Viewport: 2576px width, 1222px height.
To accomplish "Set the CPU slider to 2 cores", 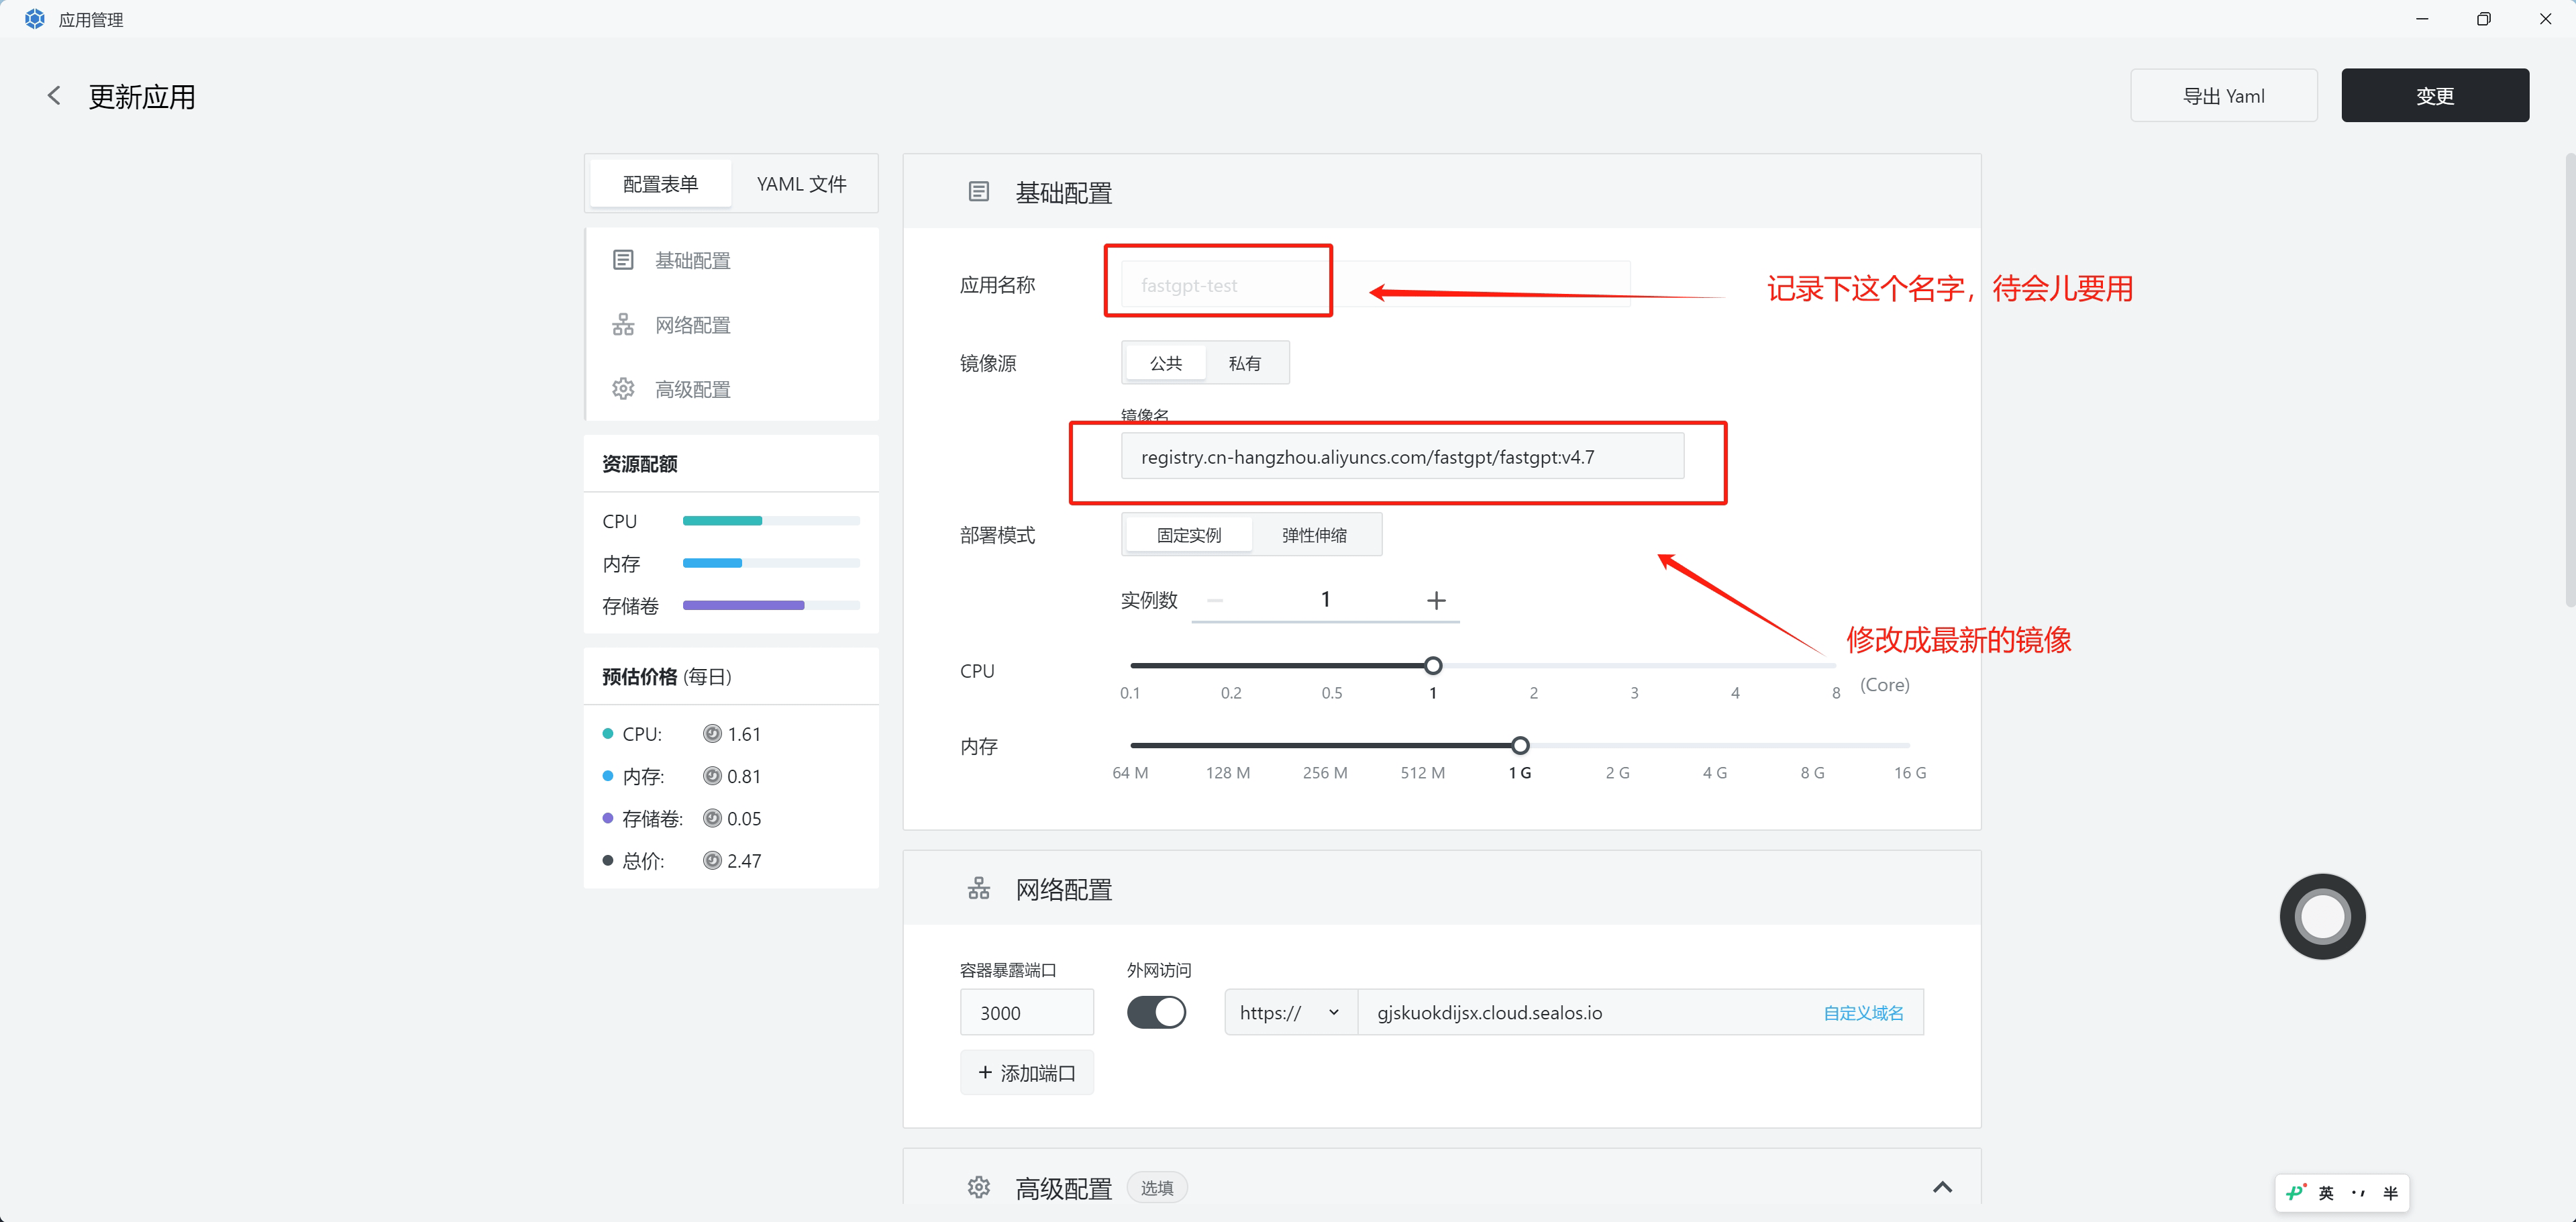I will tap(1533, 666).
